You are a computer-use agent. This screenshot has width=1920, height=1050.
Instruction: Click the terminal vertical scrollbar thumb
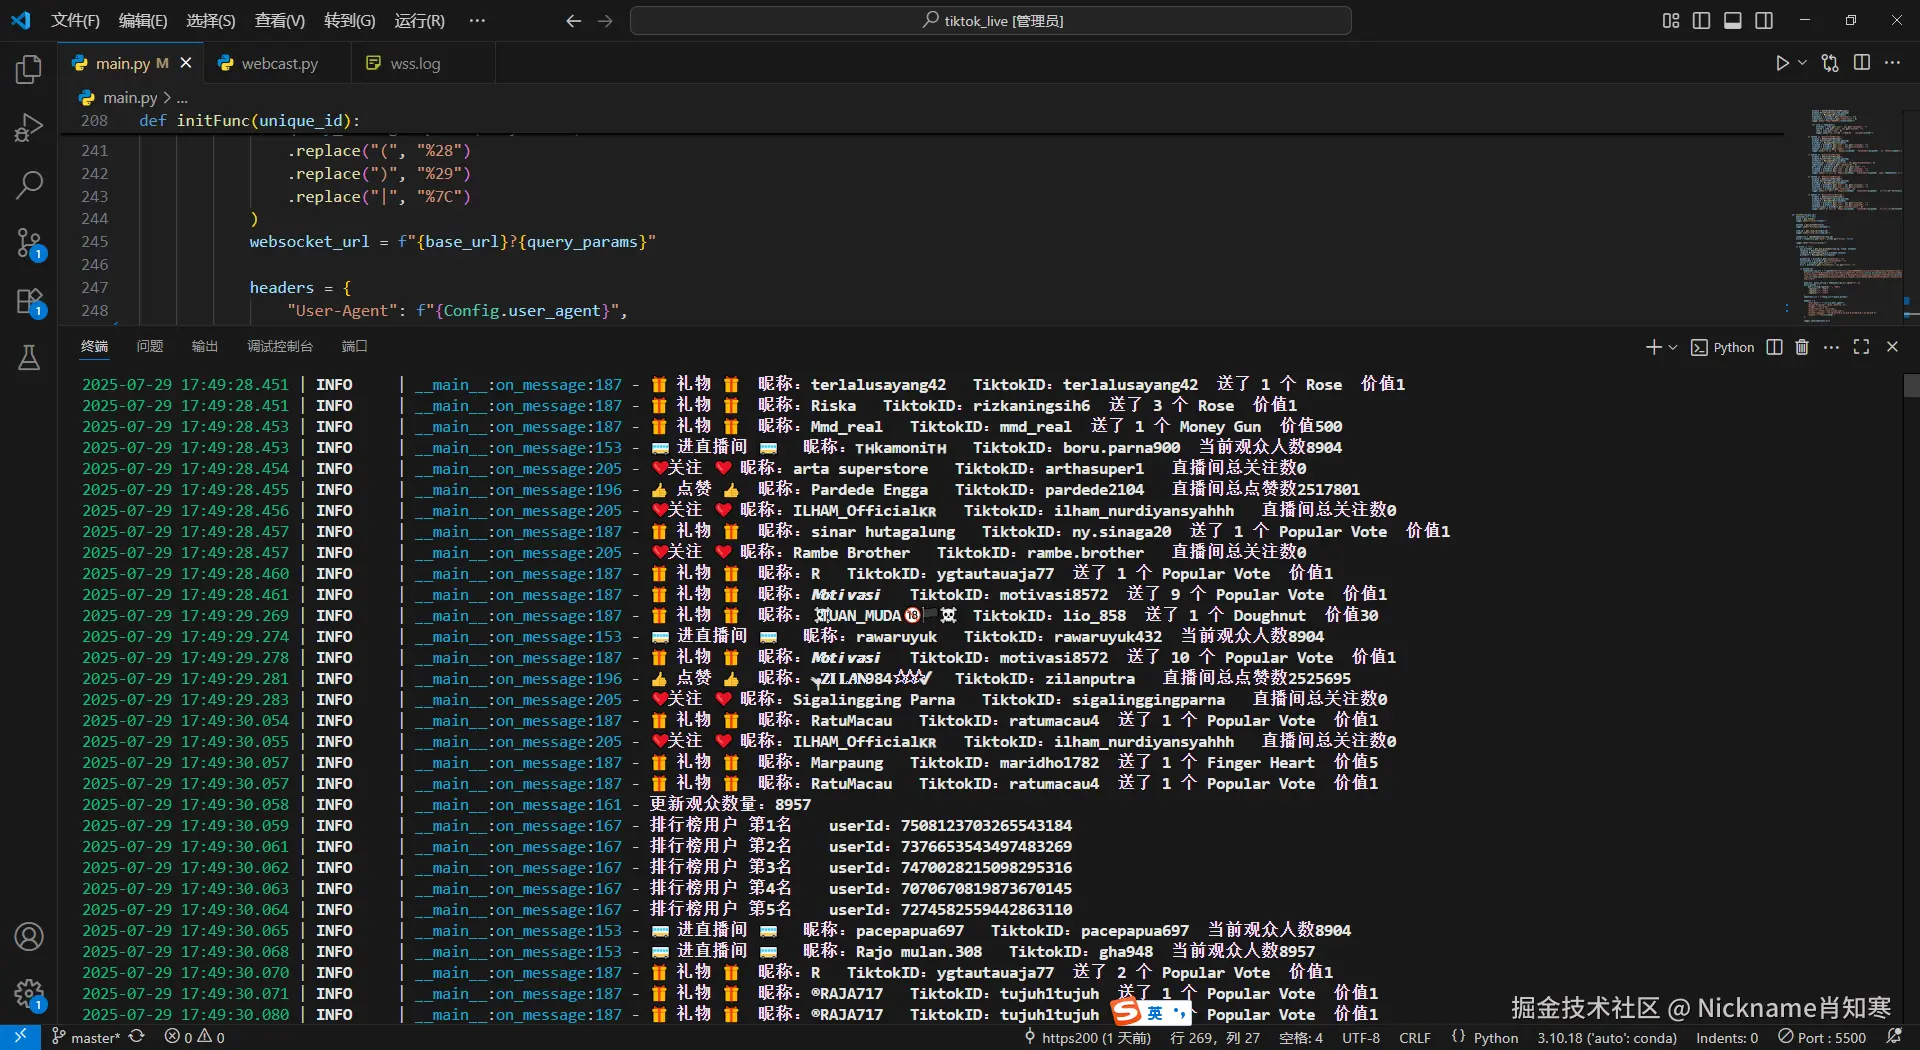(1911, 386)
